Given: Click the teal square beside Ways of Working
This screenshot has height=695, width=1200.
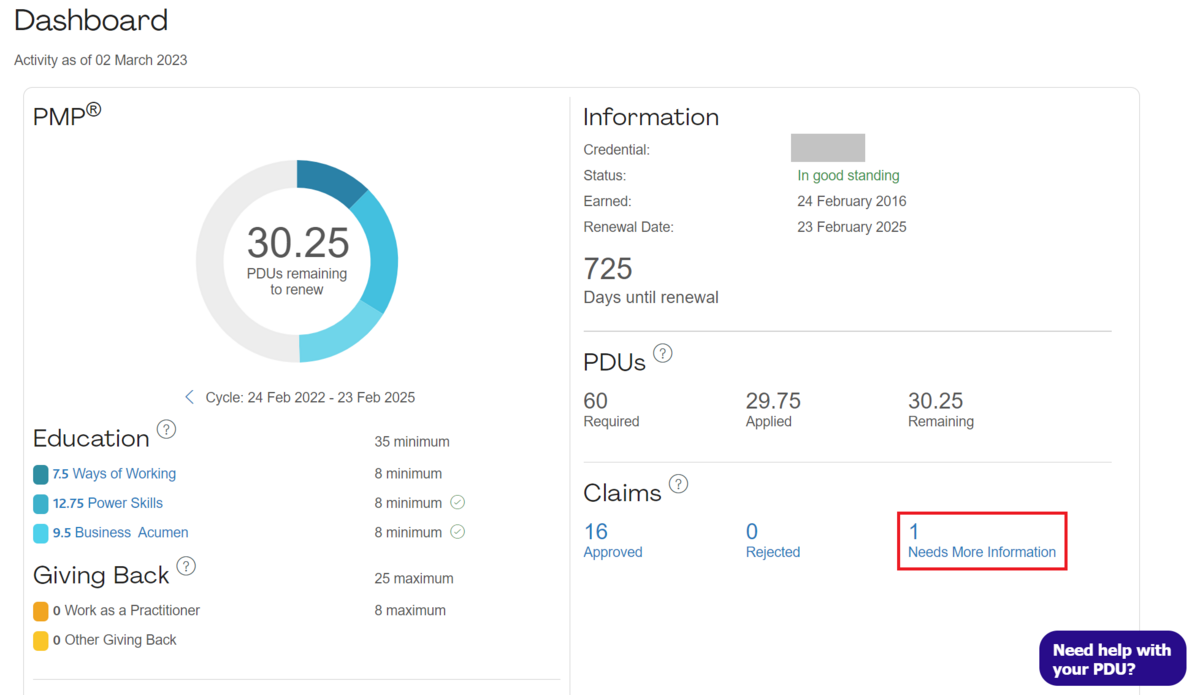Looking at the screenshot, I should click(40, 473).
